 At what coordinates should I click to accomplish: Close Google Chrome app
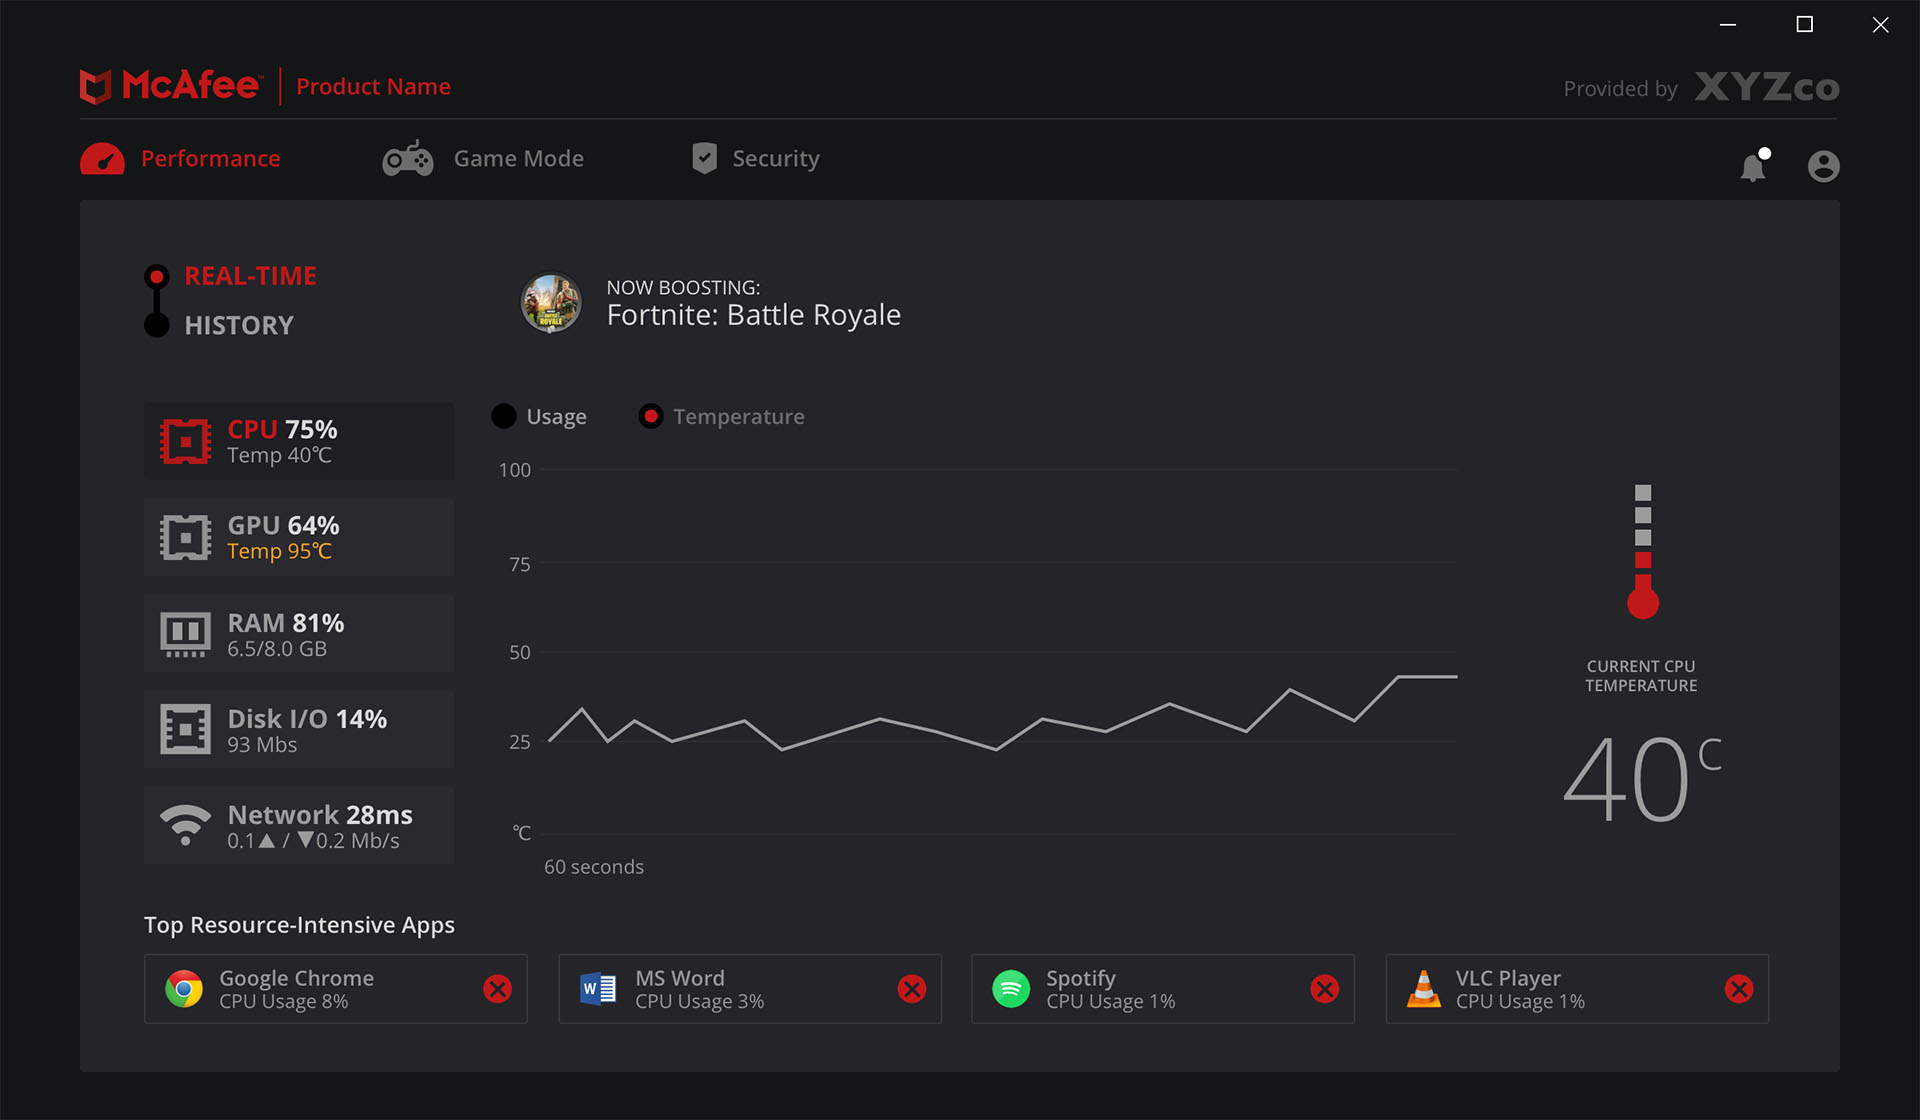tap(498, 989)
